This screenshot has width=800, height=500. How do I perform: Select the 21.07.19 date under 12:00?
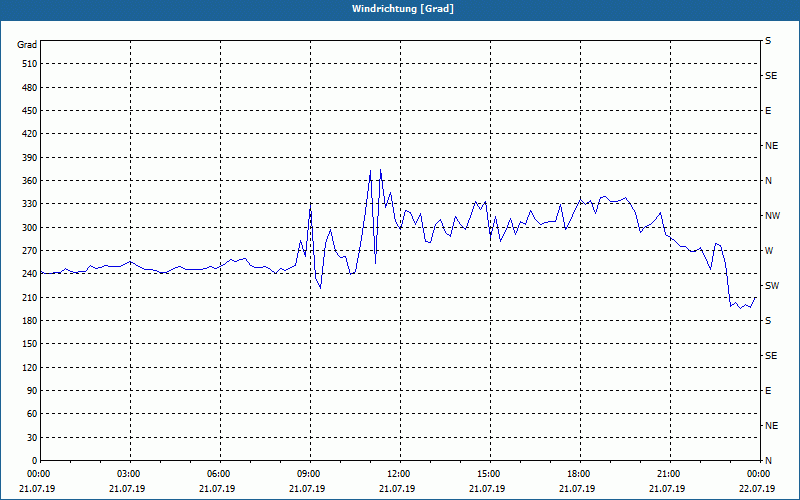397,489
